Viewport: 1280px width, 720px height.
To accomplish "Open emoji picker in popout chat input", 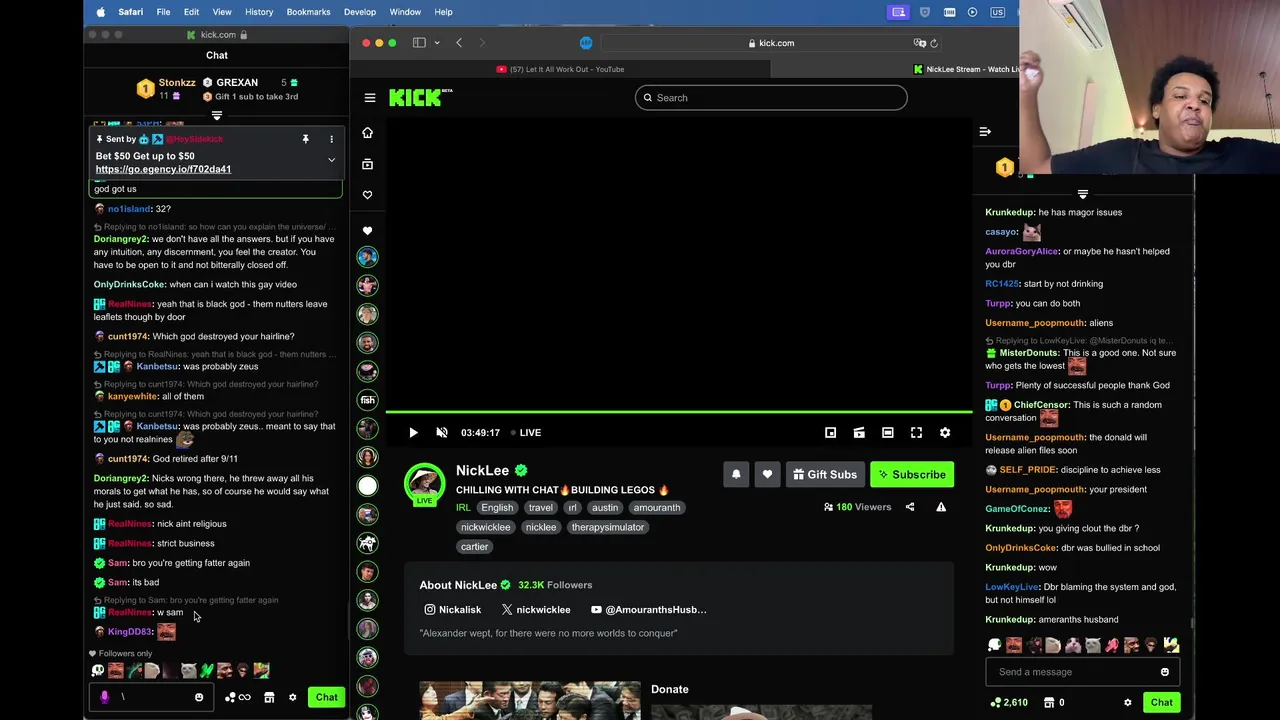I will click(199, 697).
